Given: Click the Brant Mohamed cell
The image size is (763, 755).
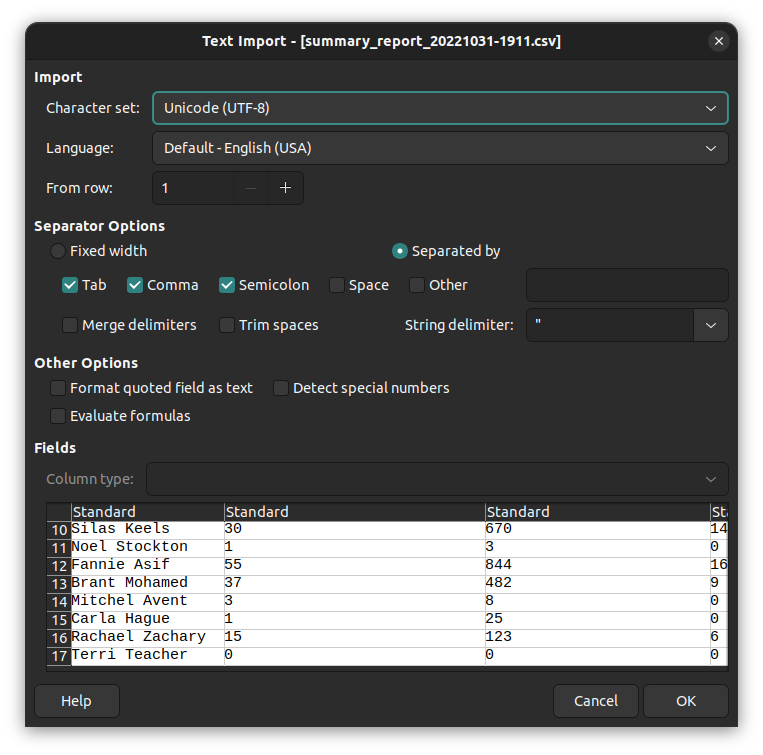Looking at the screenshot, I should (x=147, y=583).
